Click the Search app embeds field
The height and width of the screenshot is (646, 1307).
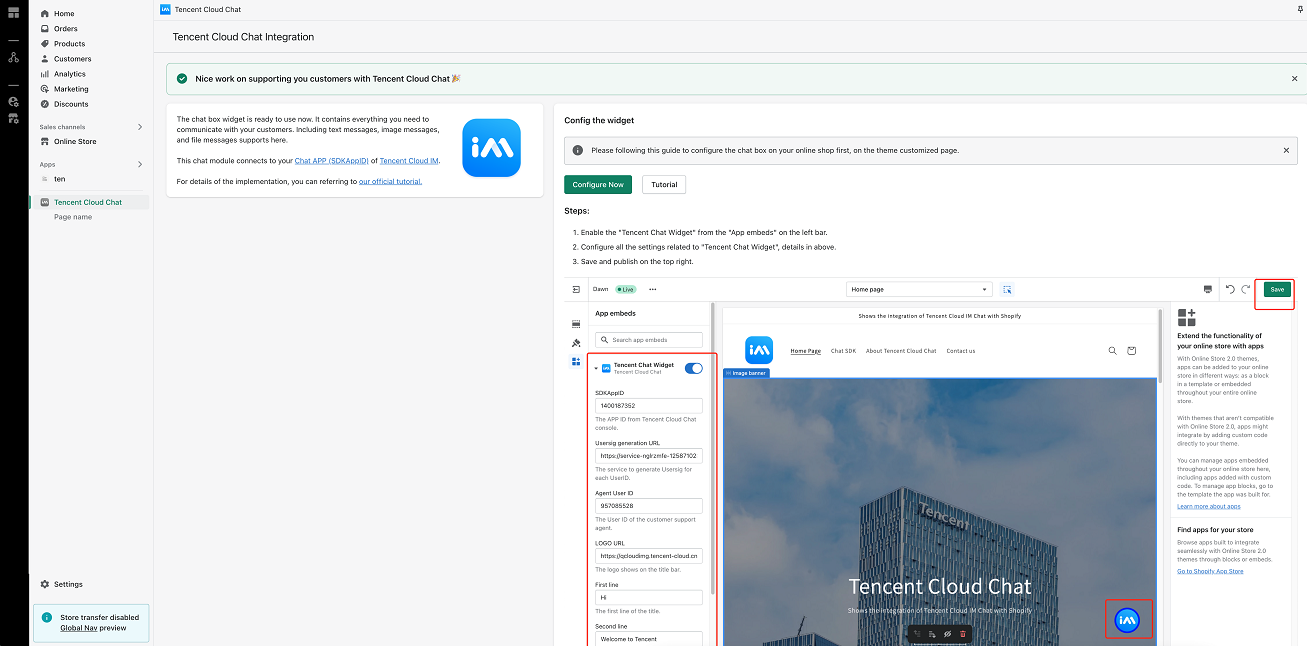649,340
